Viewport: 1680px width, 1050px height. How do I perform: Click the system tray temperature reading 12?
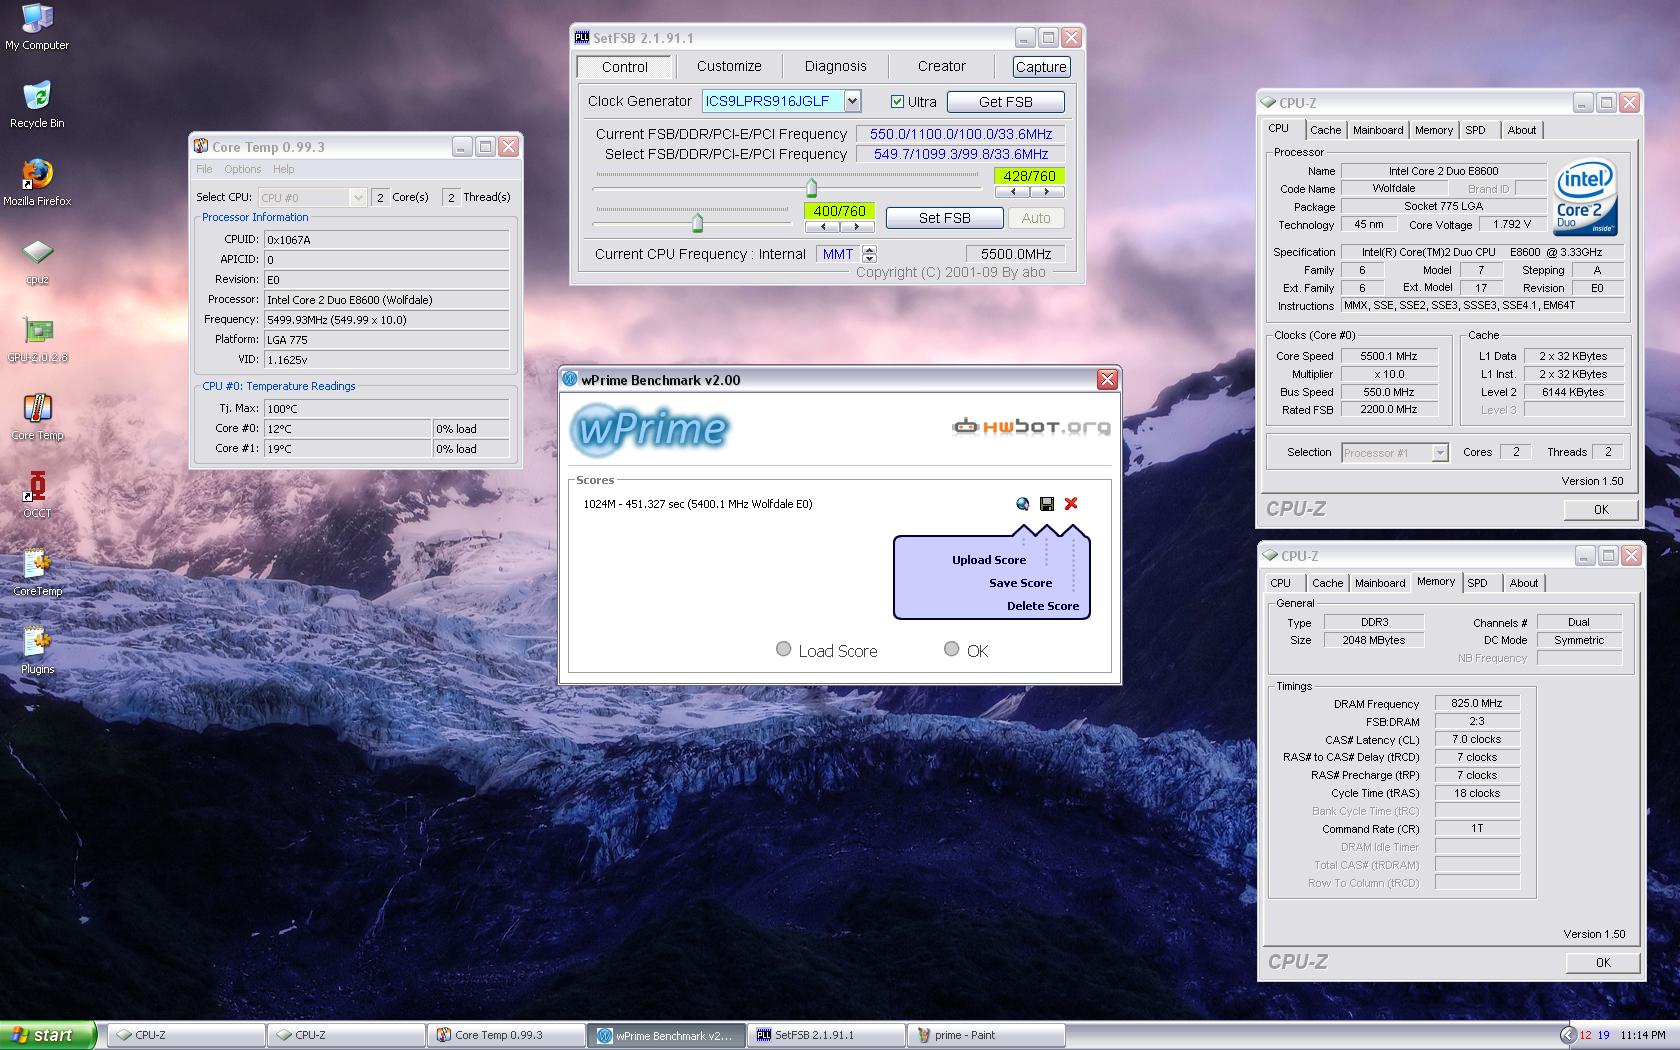click(1585, 1035)
